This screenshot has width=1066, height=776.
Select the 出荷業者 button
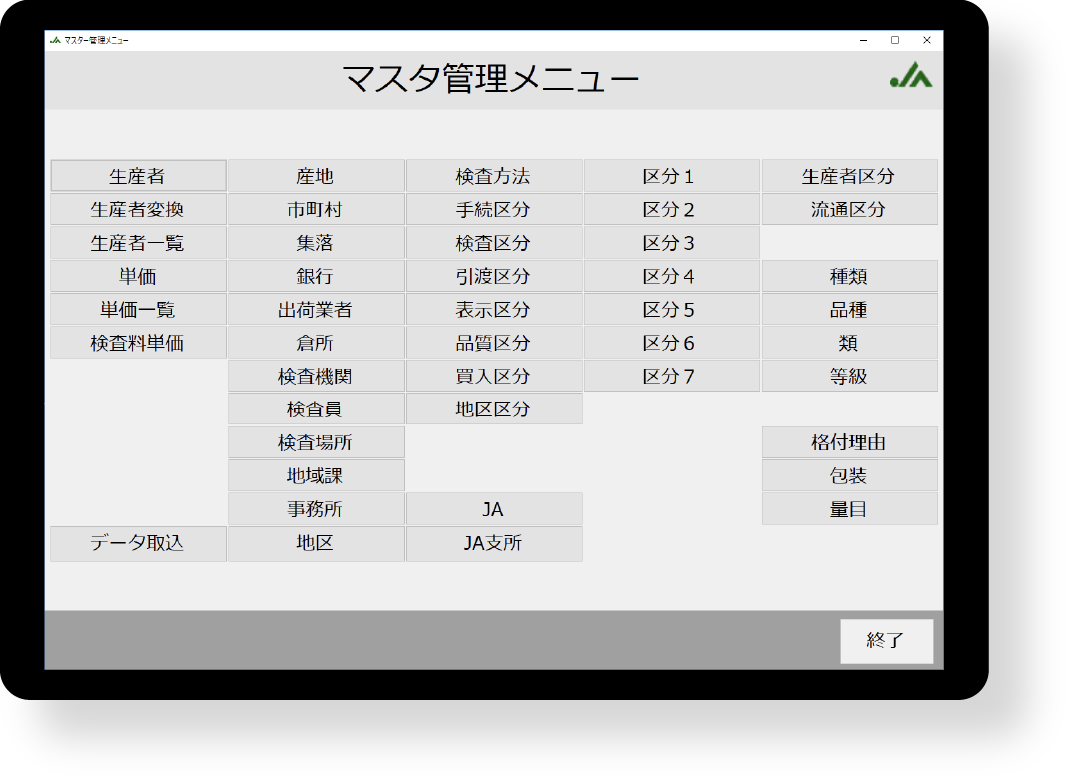click(x=316, y=310)
